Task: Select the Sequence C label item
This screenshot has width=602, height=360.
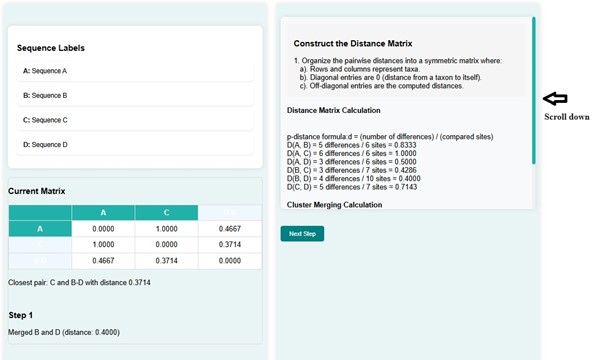Action: [x=135, y=120]
